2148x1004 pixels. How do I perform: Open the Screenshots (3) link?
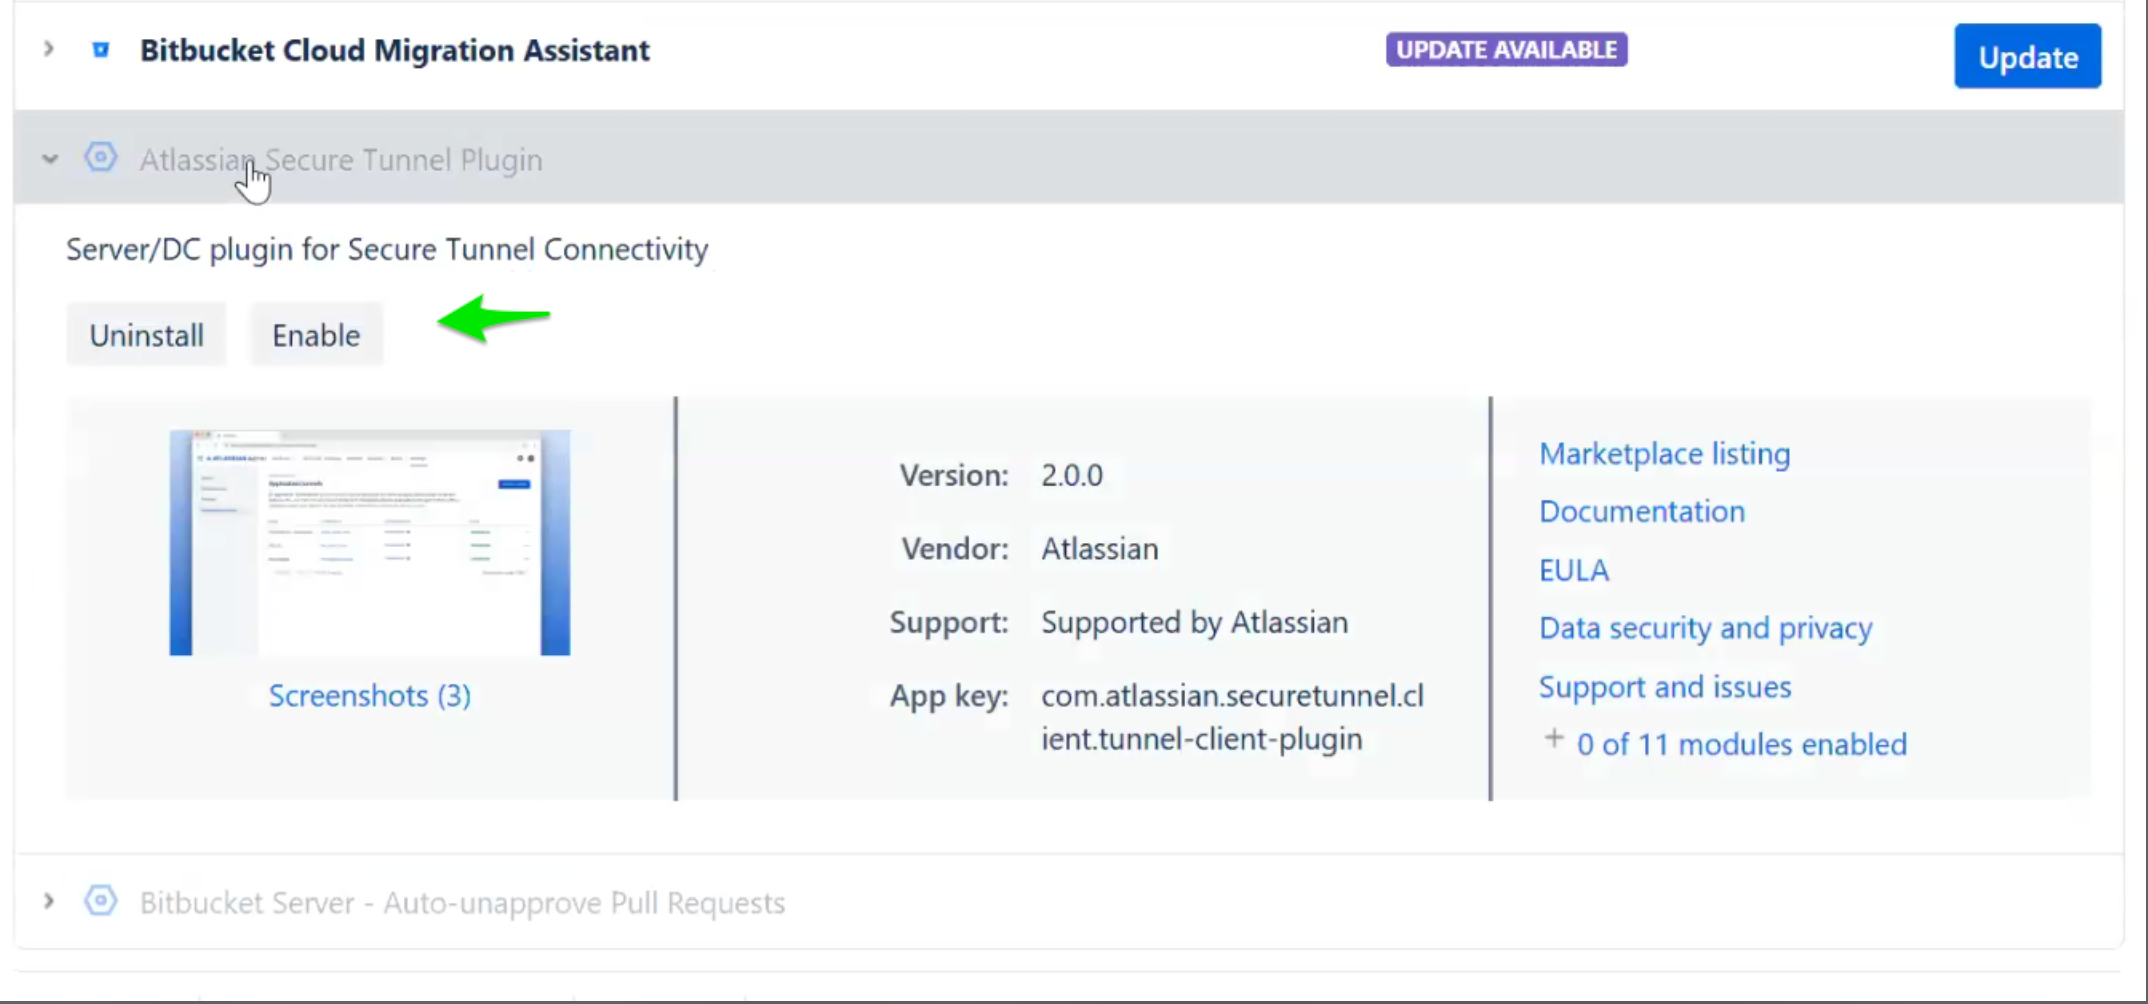(370, 695)
